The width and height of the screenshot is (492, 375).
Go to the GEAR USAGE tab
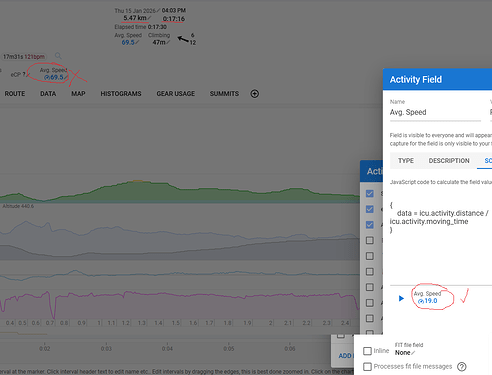click(176, 94)
